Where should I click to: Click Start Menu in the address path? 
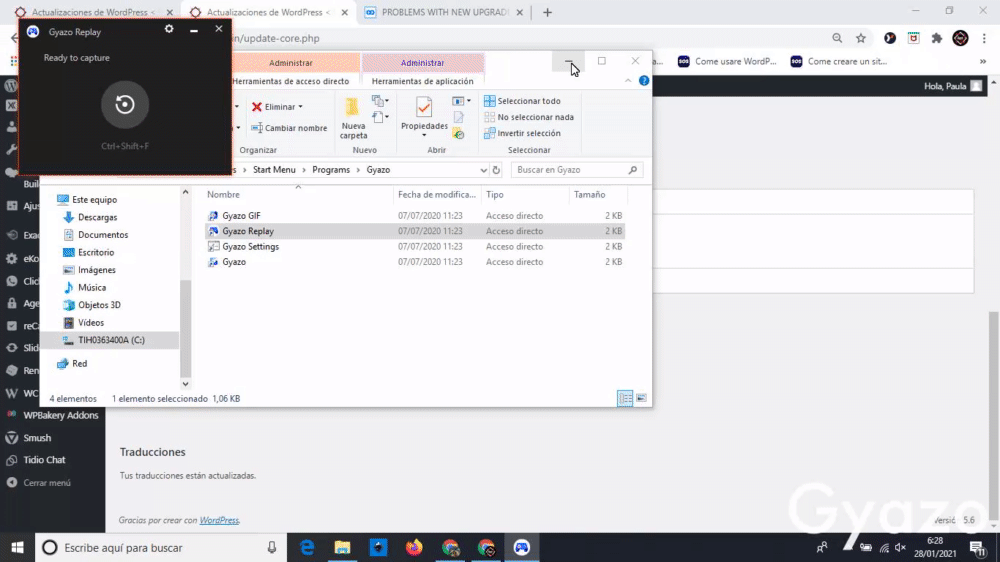coord(274,170)
